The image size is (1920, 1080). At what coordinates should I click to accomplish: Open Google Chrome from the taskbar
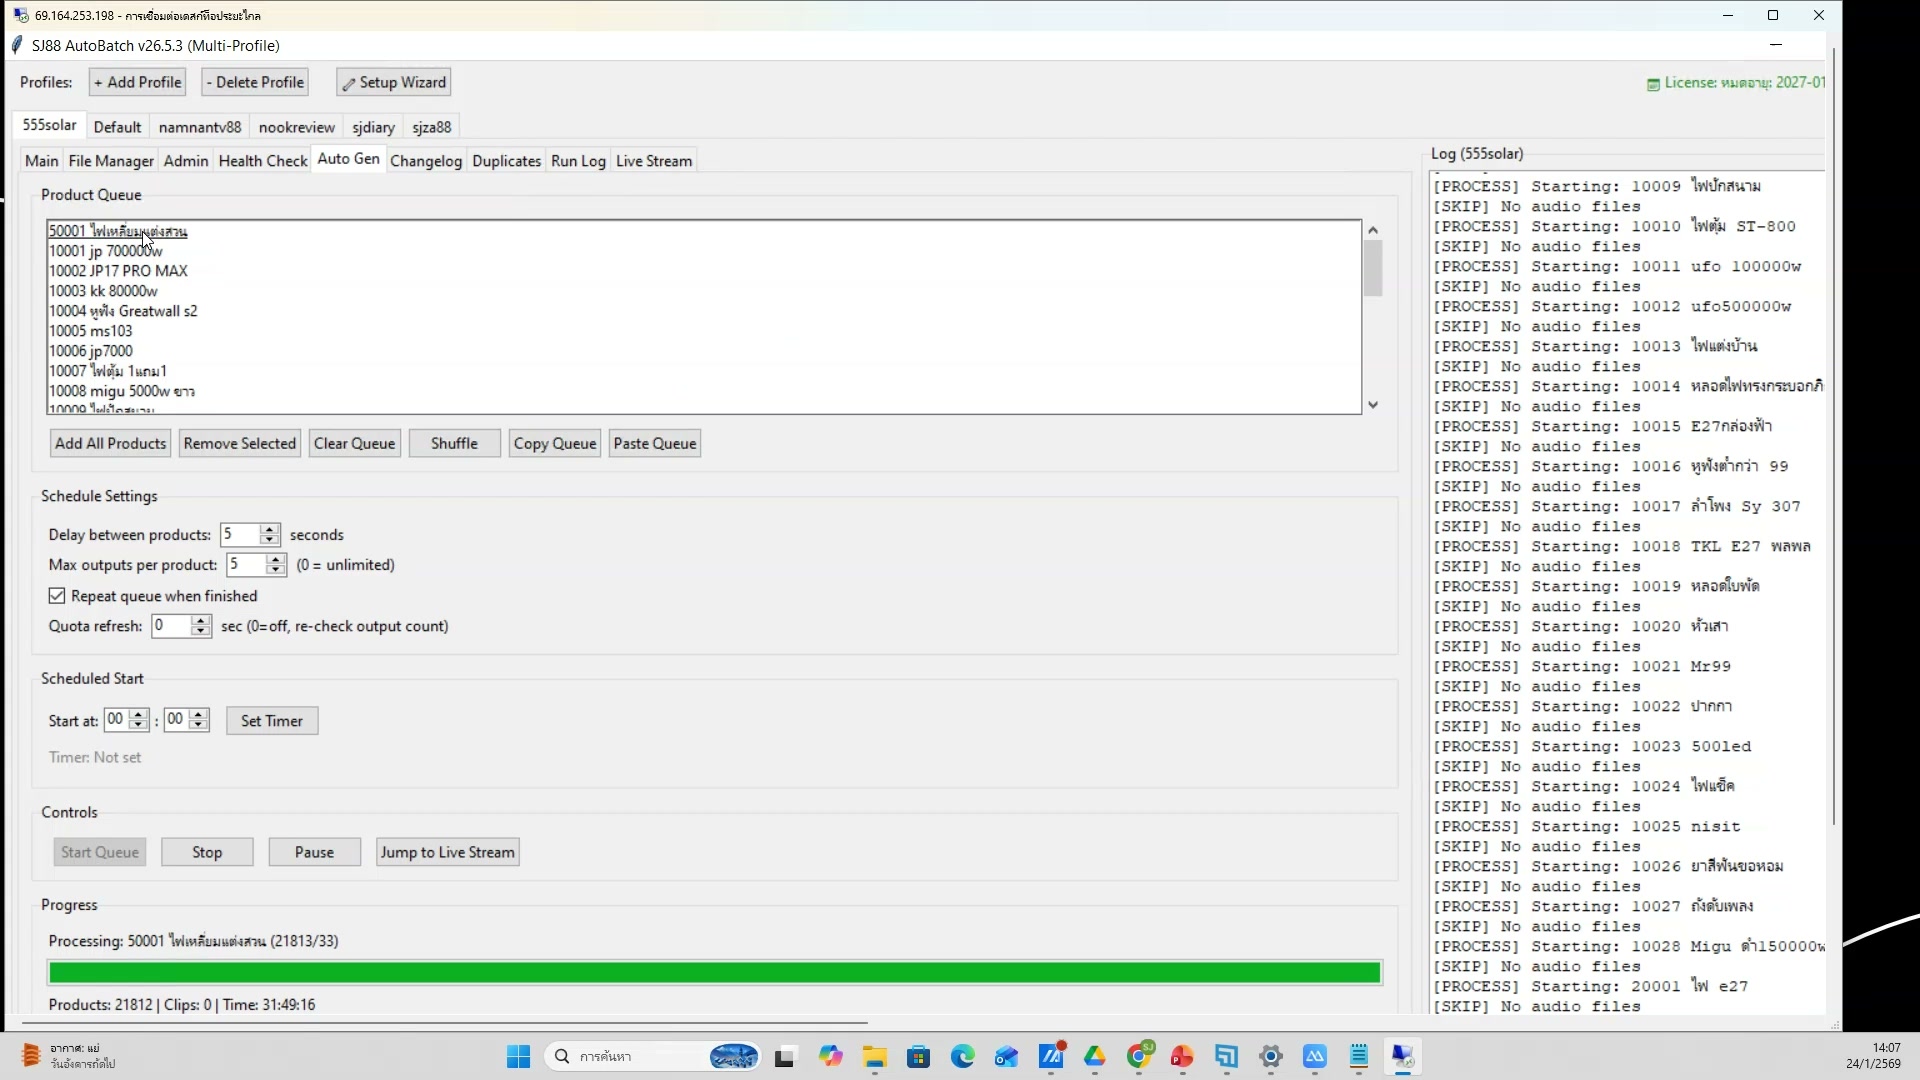tap(1139, 1056)
